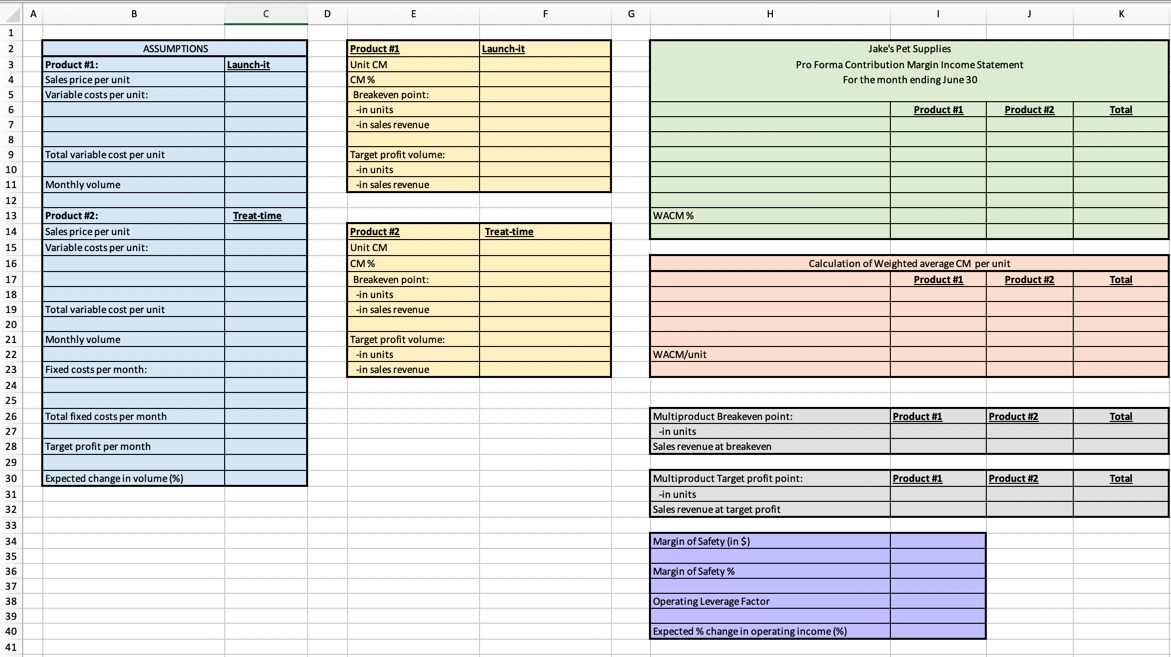
Task: Click the Treat-time cell beside Product #2
Action: pyautogui.click(x=265, y=215)
